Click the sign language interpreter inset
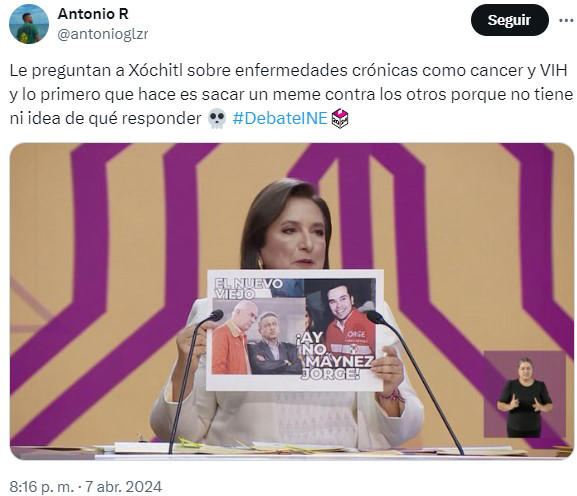 pyautogui.click(x=524, y=394)
